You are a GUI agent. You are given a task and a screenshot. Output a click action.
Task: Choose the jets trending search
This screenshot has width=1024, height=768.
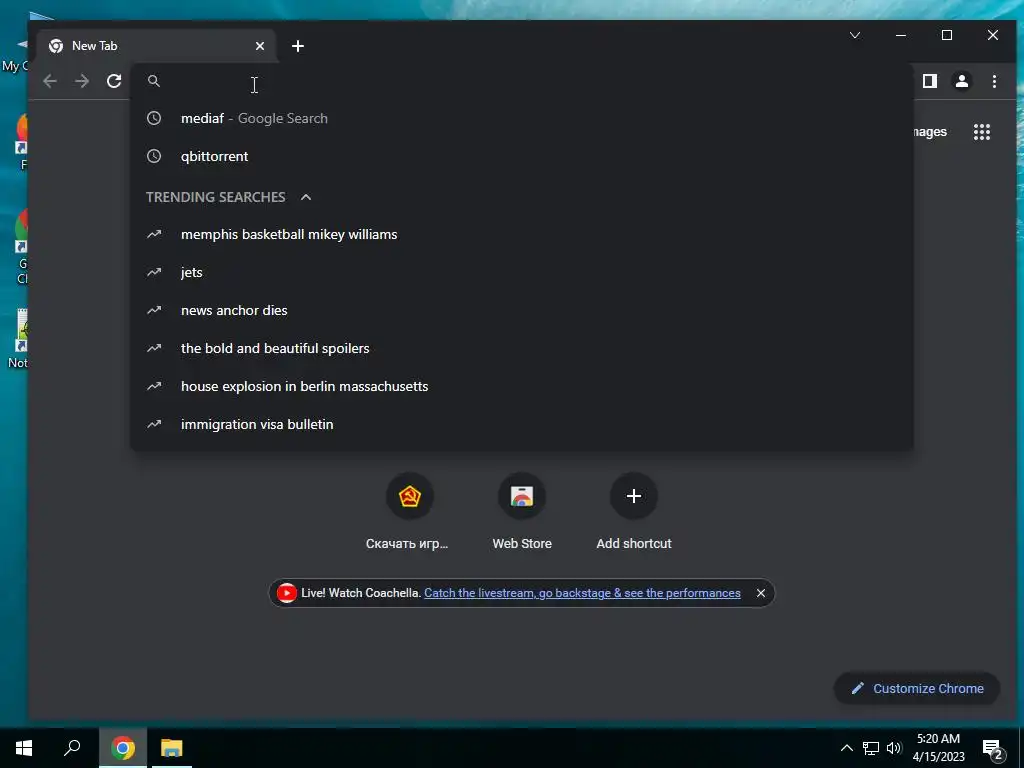(521, 272)
